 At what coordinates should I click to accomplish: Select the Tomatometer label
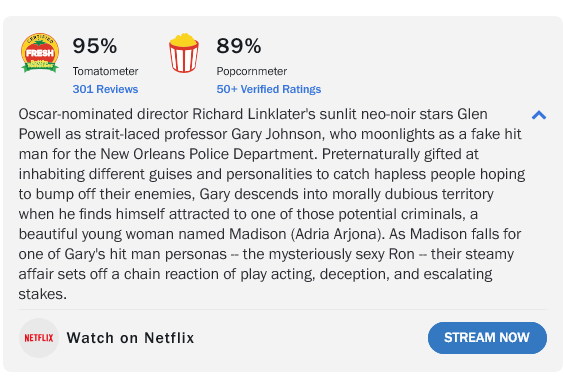105,71
